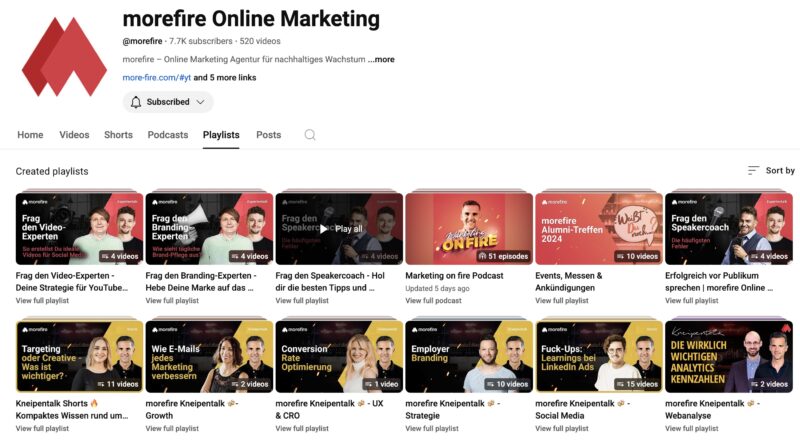Click title morefire Kneipentalk - Strategie
The height and width of the screenshot is (441, 800).
[x=453, y=409]
